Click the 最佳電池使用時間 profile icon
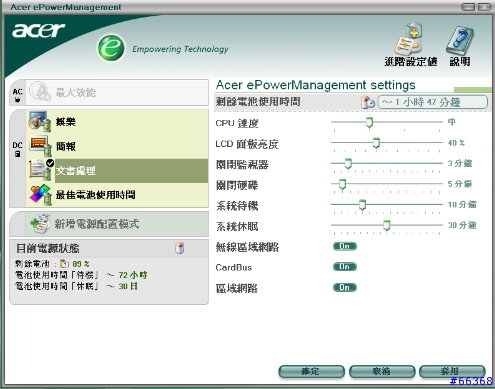This screenshot has height=389, width=495. [x=40, y=195]
